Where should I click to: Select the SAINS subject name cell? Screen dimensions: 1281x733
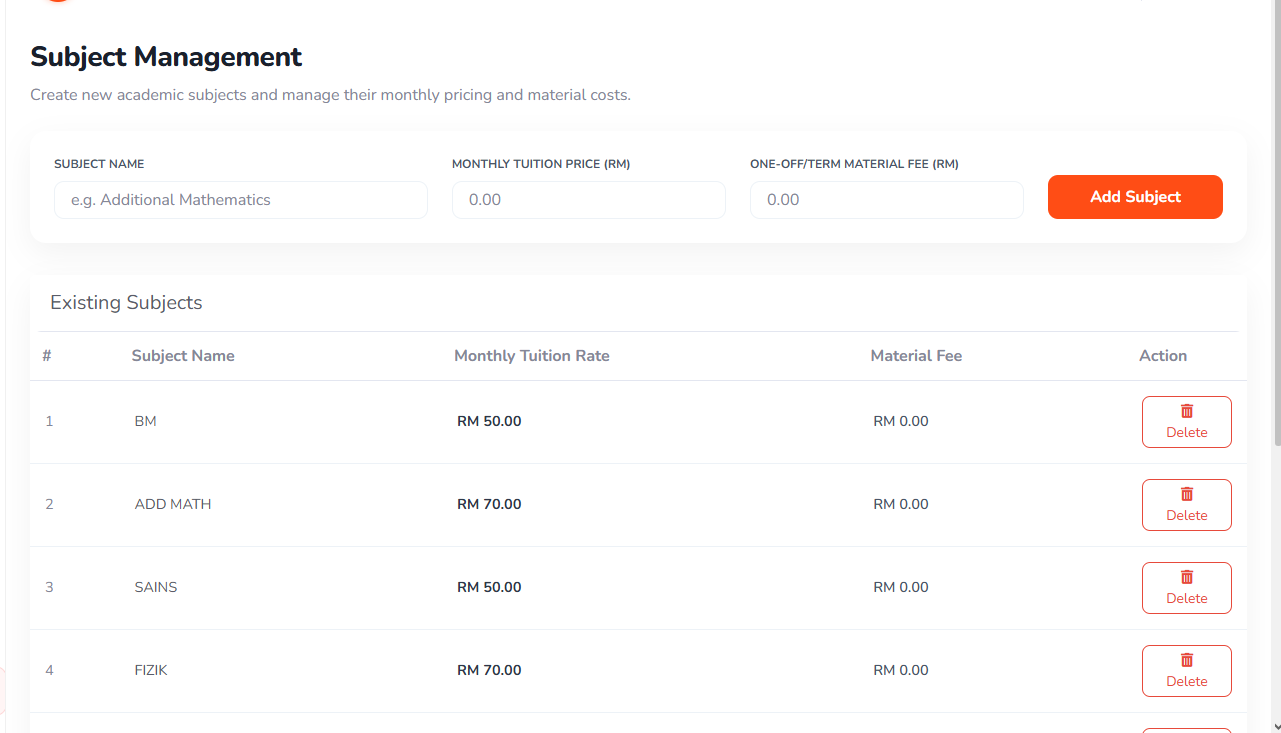click(156, 588)
